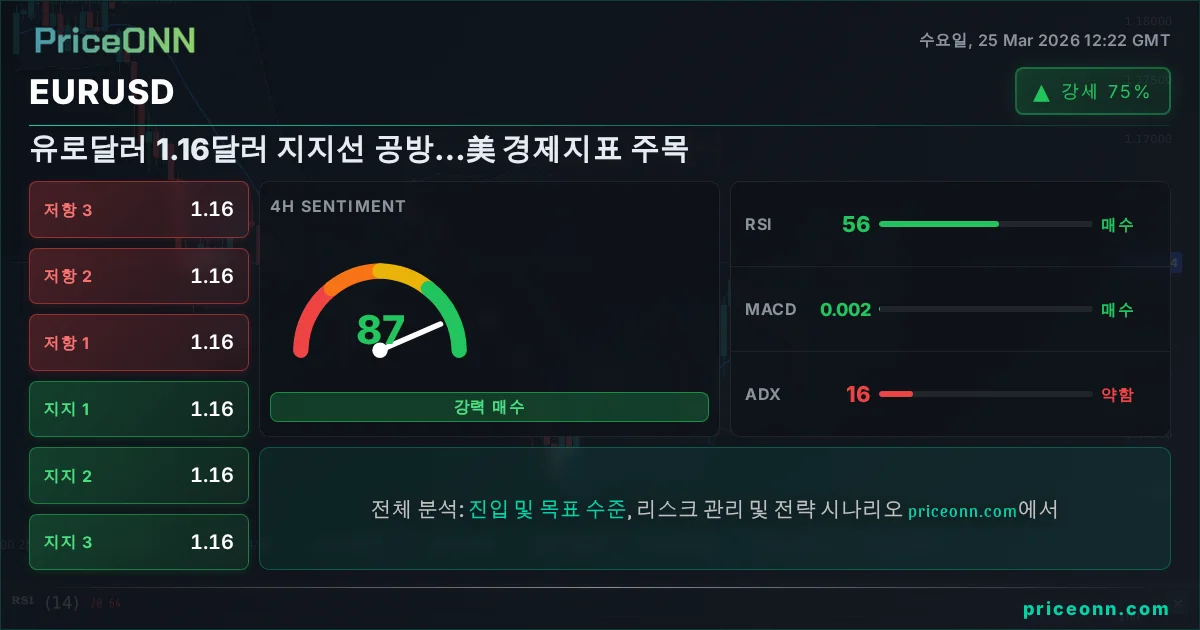Click the EURUSD symbol title
This screenshot has height=630, width=1200.
pyautogui.click(x=102, y=93)
